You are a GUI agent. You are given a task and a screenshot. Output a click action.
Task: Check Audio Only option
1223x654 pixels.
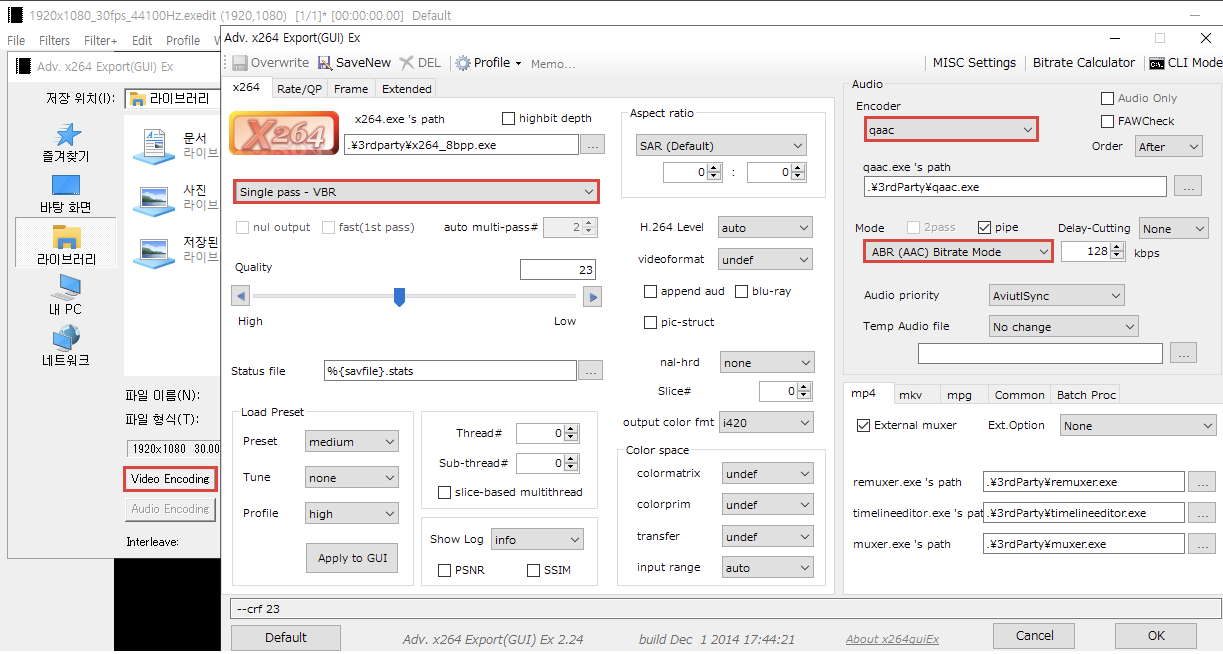pyautogui.click(x=1107, y=98)
